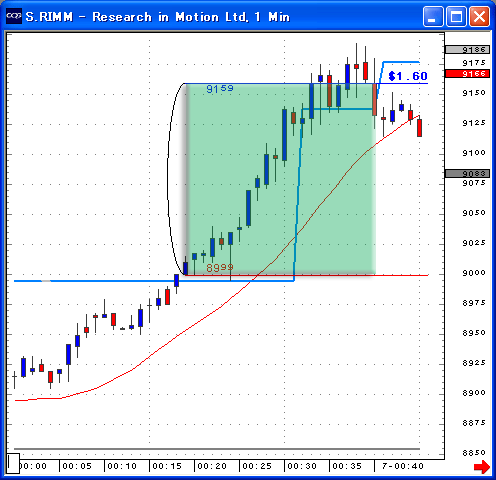Click the 9186 grey price marker

pos(467,50)
